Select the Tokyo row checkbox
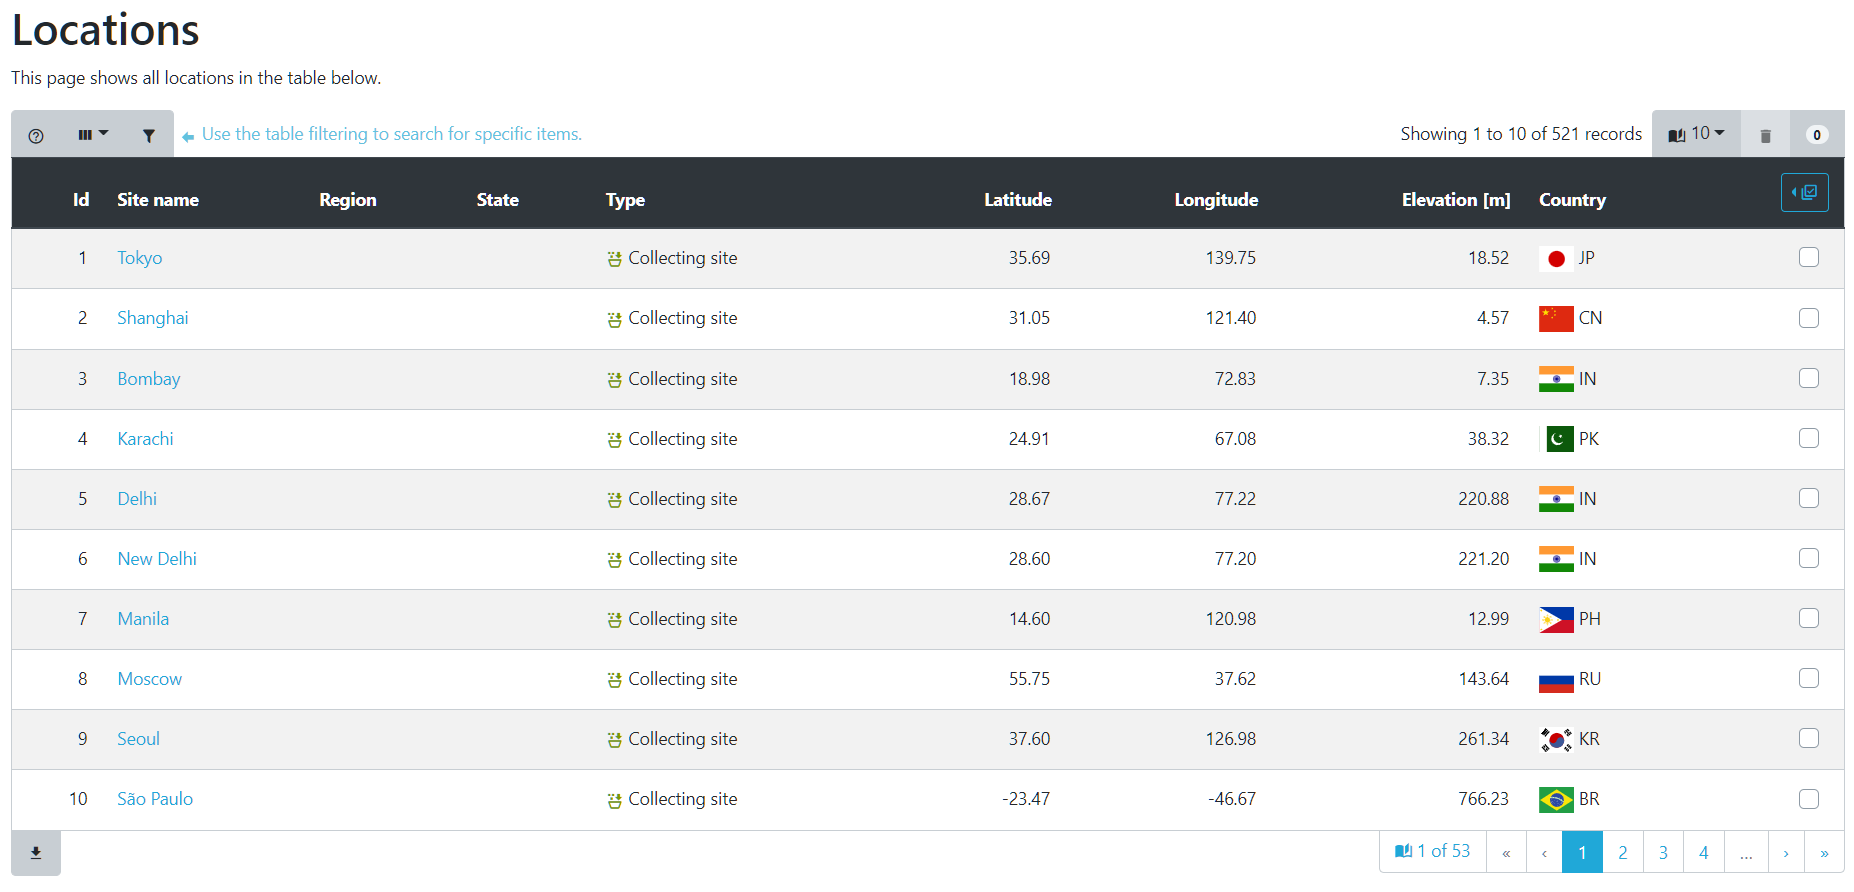The height and width of the screenshot is (892, 1854). pyautogui.click(x=1808, y=258)
